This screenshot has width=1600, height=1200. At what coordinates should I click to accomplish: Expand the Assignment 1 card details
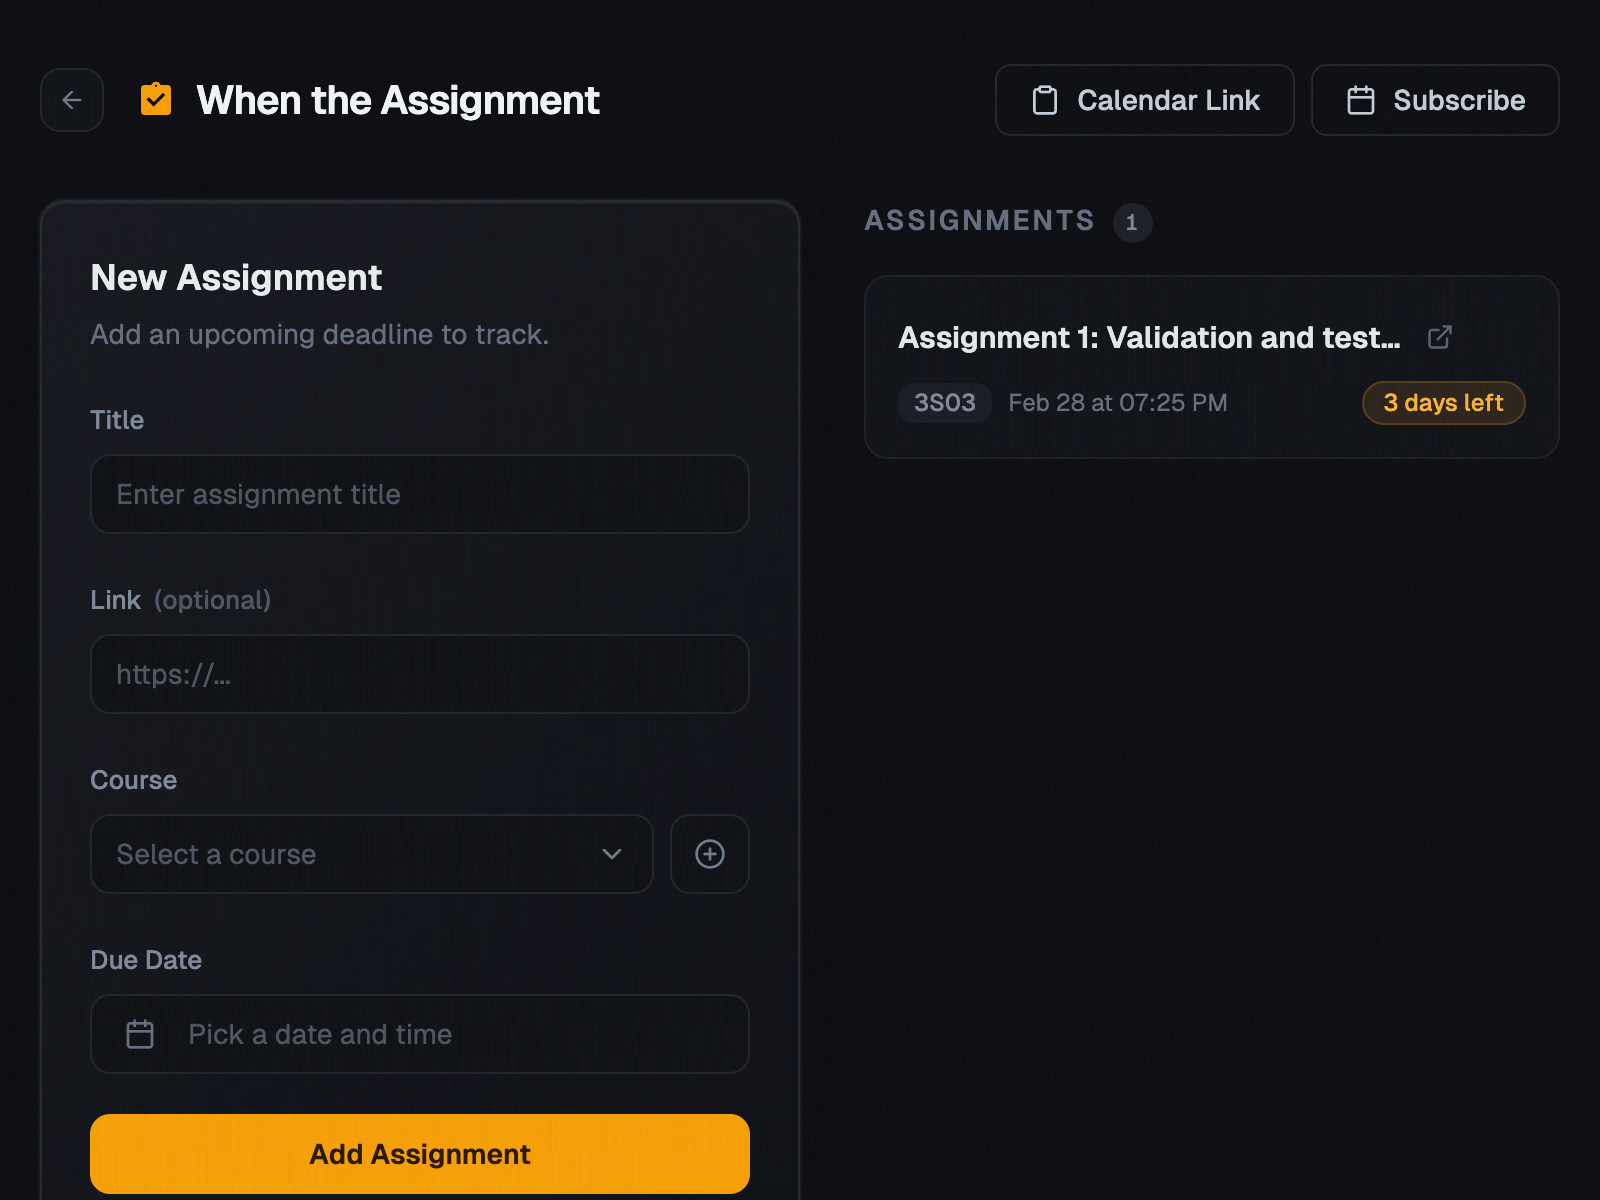pyautogui.click(x=1150, y=338)
